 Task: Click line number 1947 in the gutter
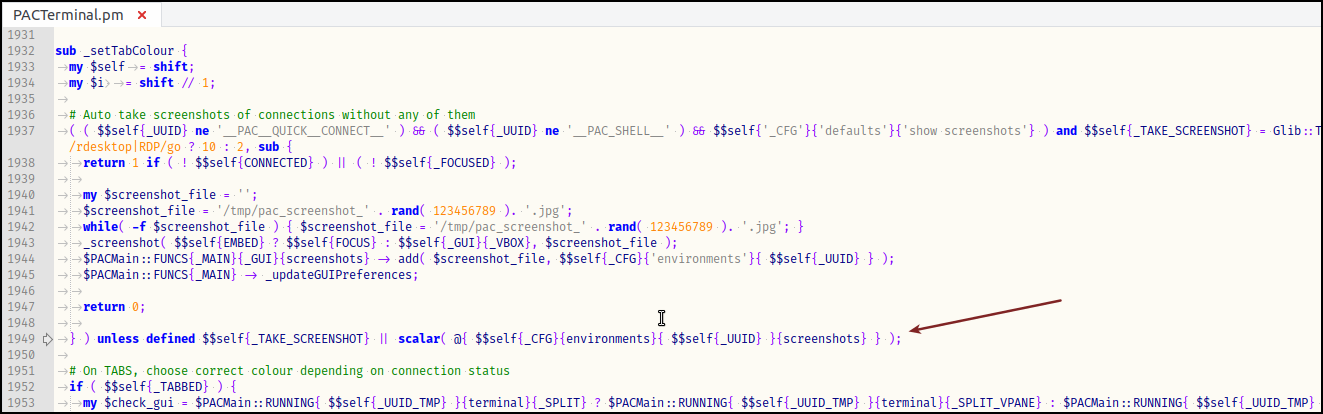click(x=20, y=306)
